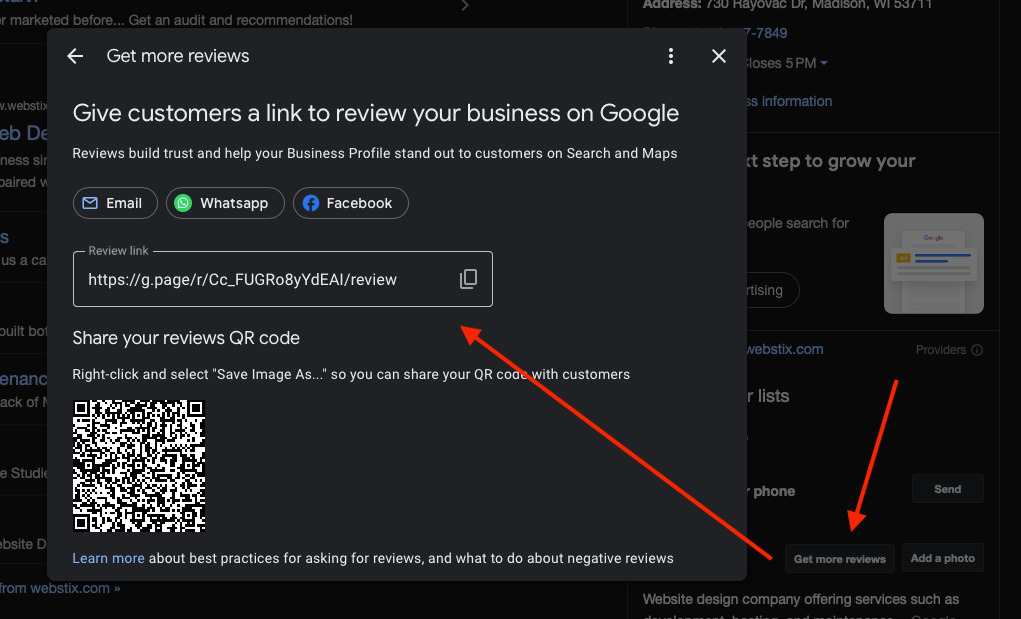
Task: Visit the webstix.com website link
Action: pos(785,349)
